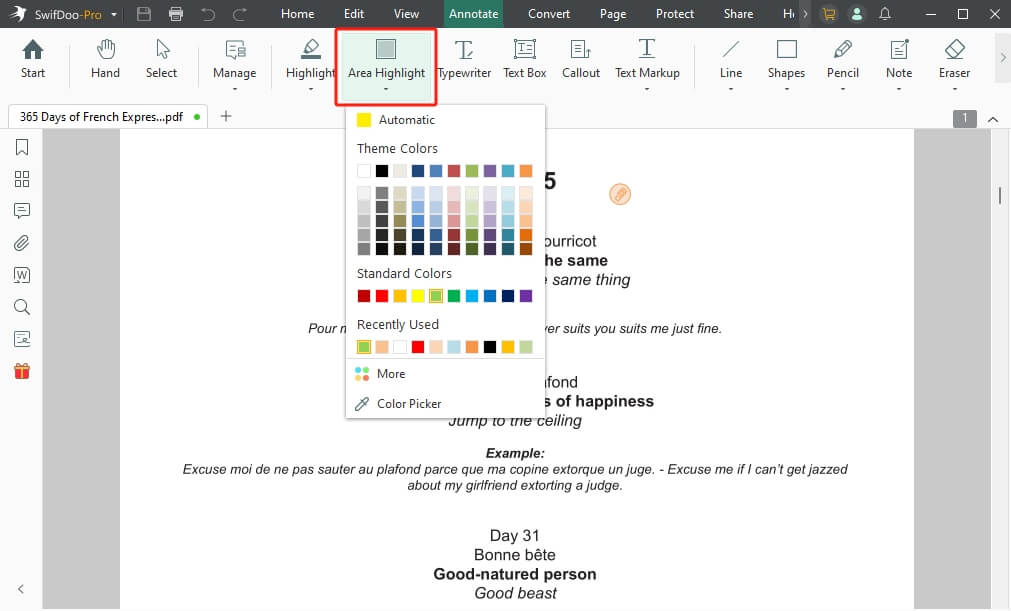Pick the purple standard color swatch
The image size is (1011, 611).
point(526,296)
